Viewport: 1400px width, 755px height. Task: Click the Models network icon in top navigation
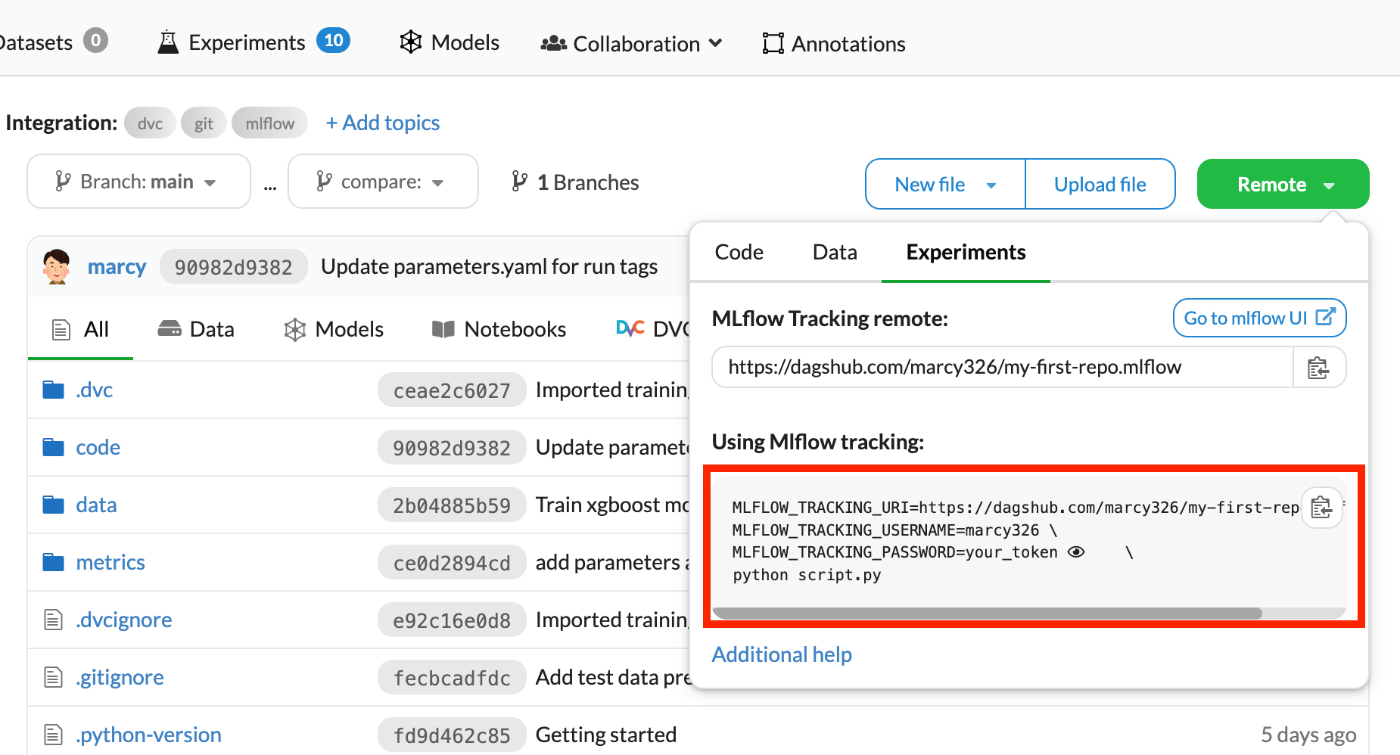click(410, 42)
